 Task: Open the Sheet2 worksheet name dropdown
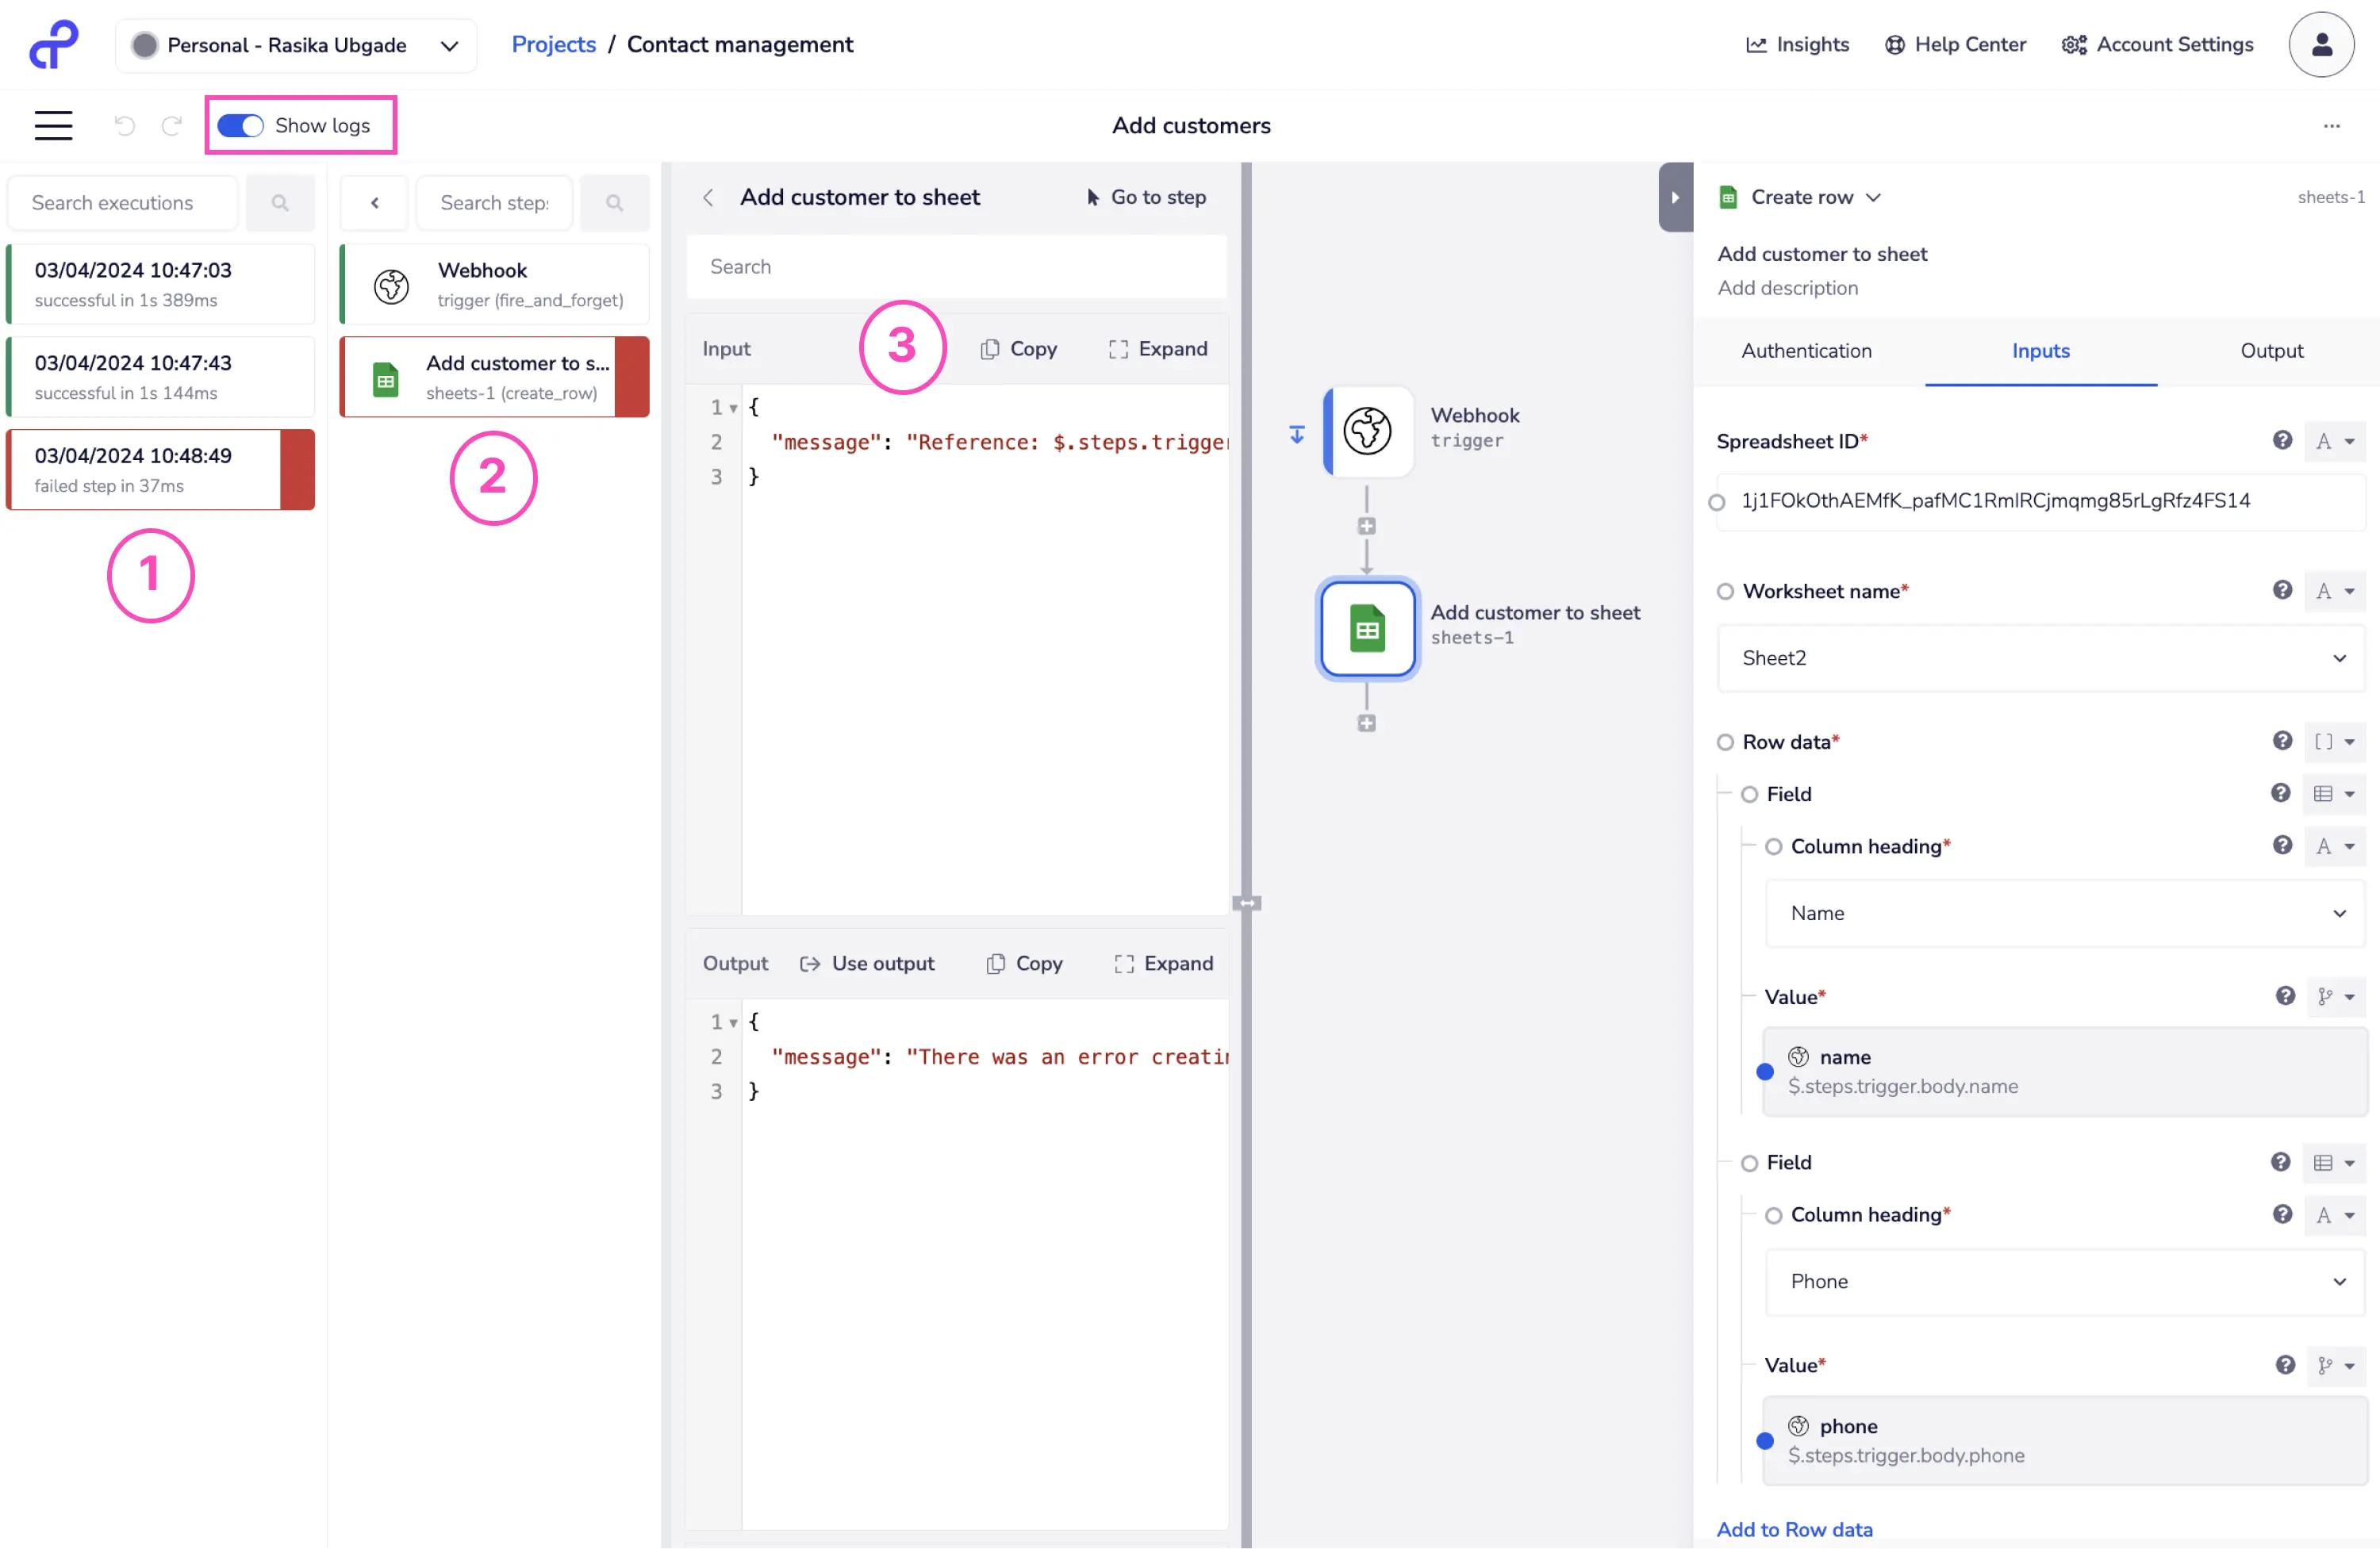pyautogui.click(x=2040, y=658)
